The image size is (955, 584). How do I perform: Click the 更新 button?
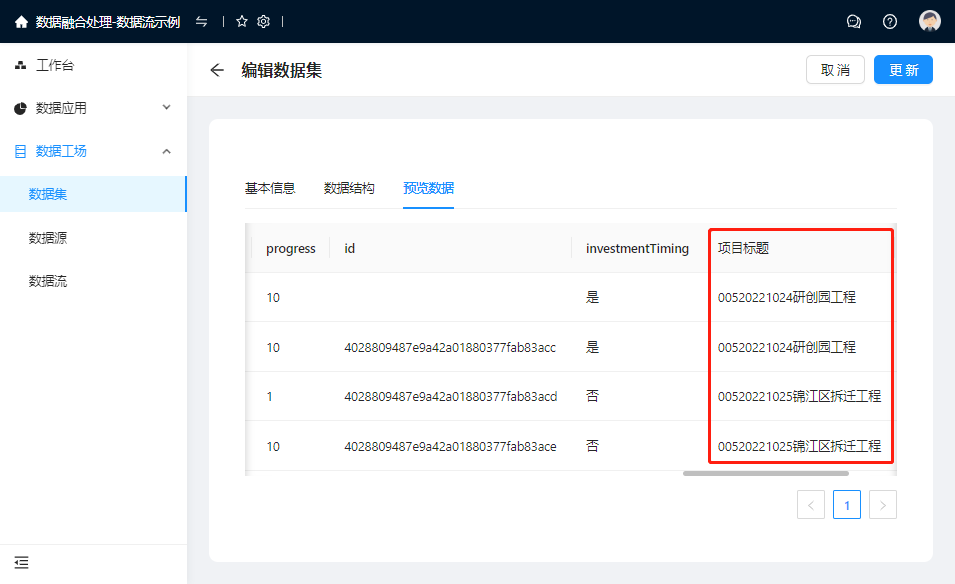pyautogui.click(x=903, y=70)
